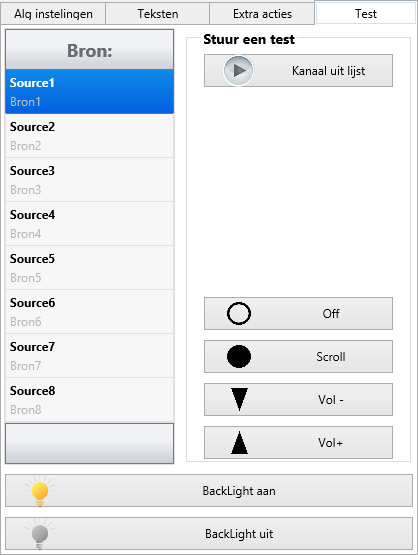Open the Alg instelingen tab
Viewport: 418px width, 555px height.
coord(53,14)
